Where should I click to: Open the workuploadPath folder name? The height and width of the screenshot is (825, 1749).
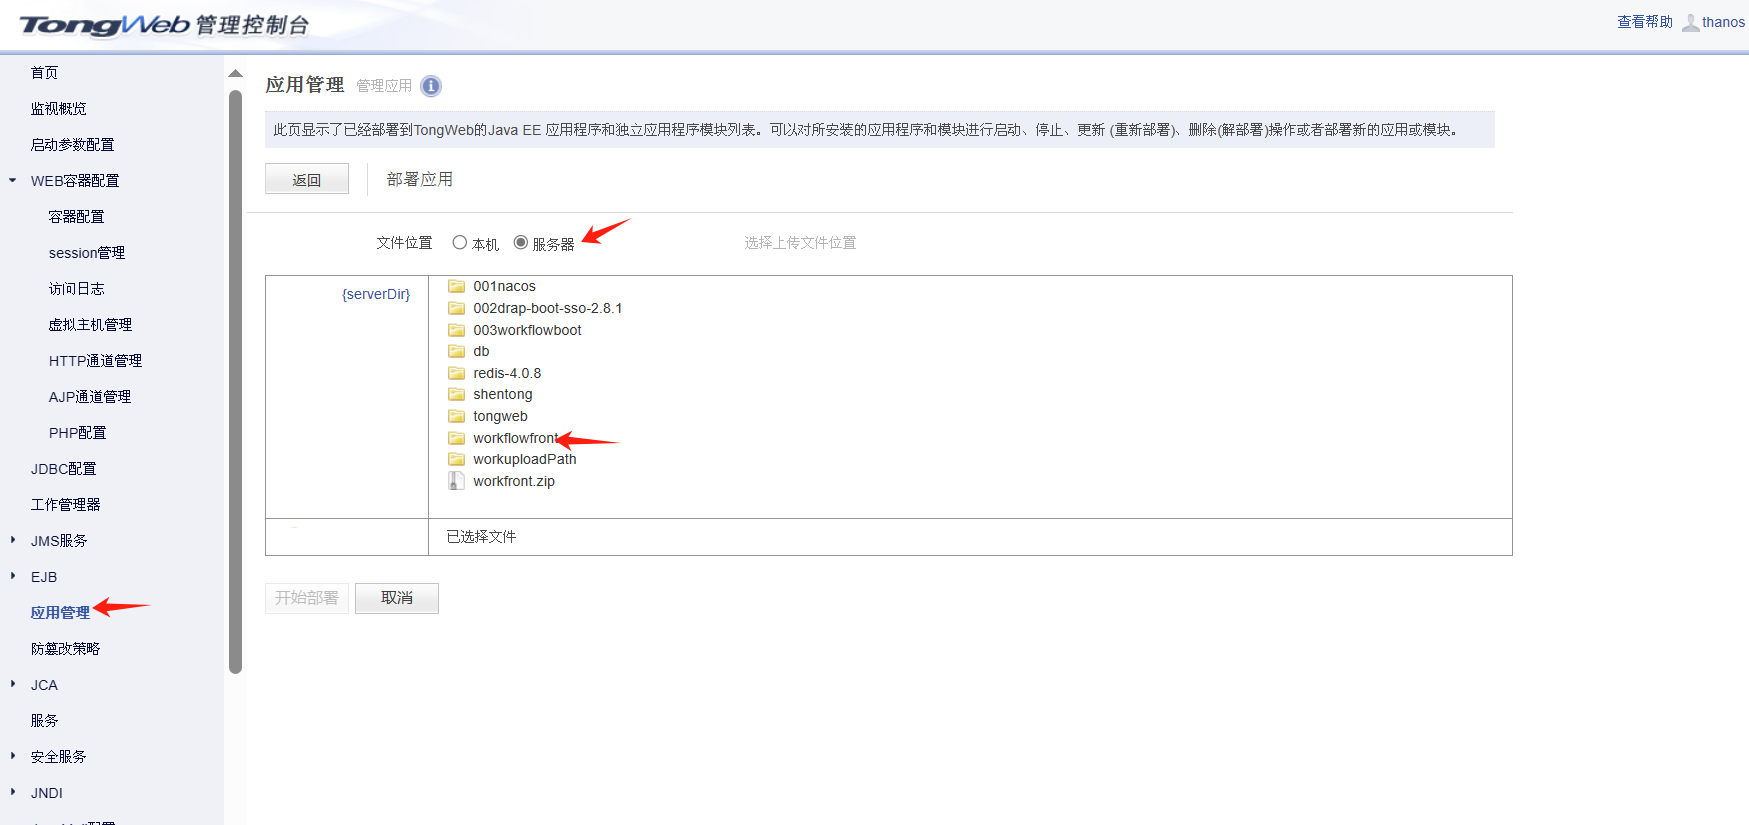[525, 459]
